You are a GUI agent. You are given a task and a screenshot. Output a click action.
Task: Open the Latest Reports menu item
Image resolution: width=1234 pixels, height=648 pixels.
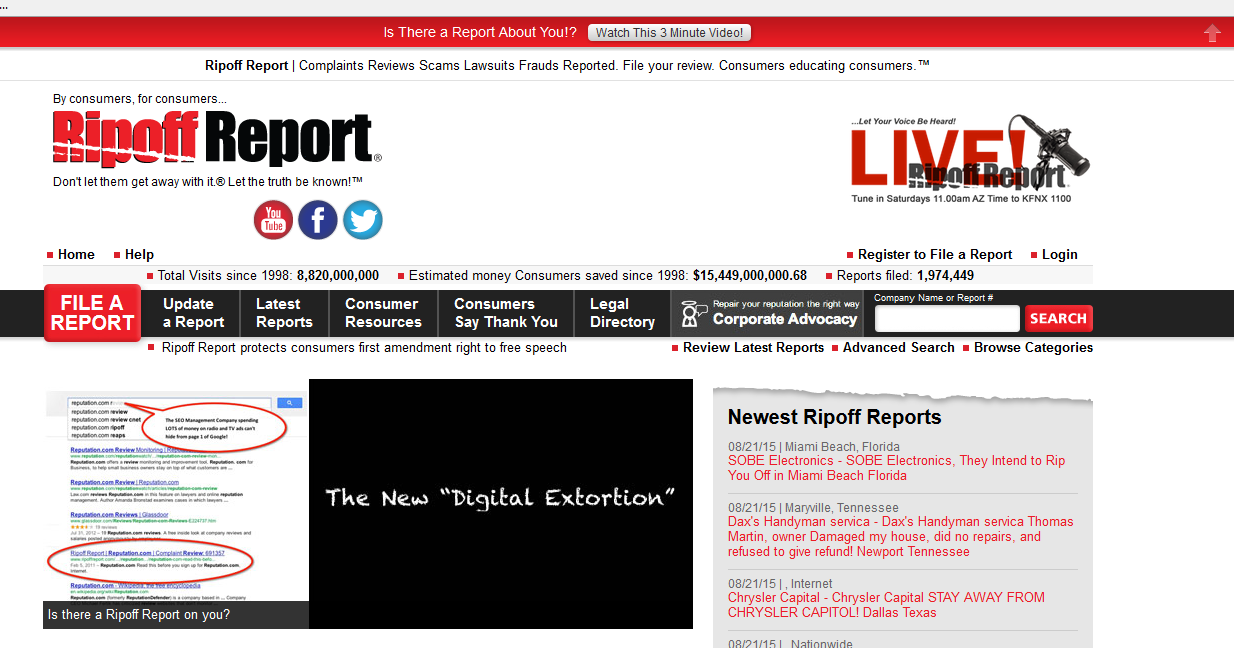click(284, 313)
